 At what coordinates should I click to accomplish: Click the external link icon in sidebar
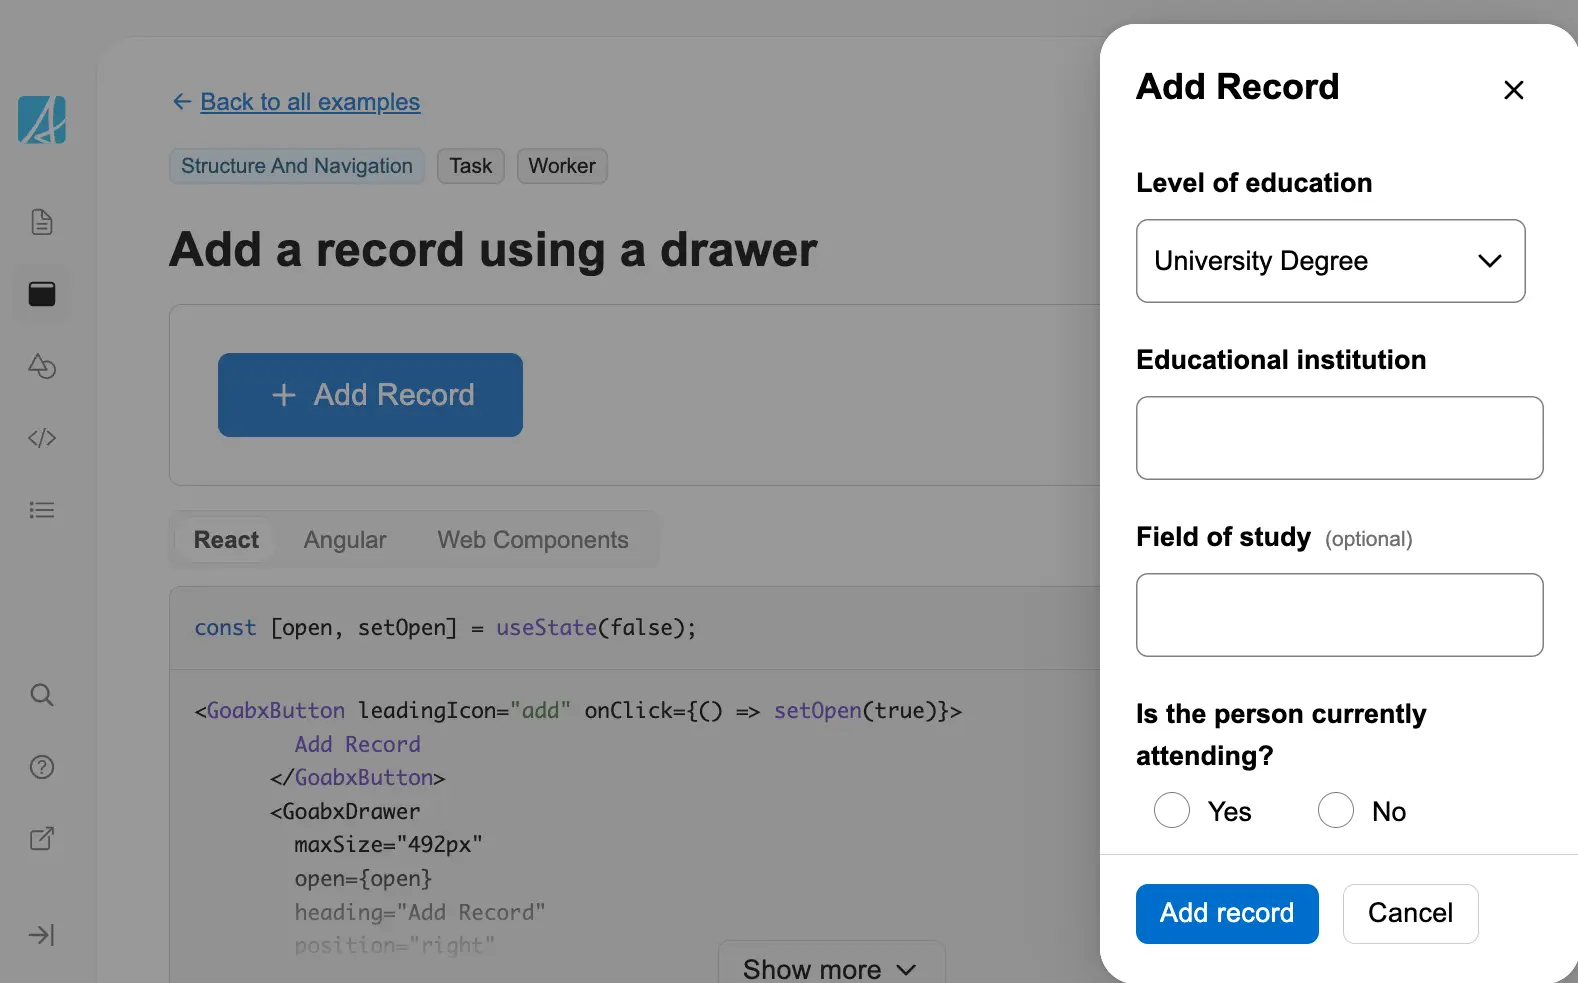point(42,839)
